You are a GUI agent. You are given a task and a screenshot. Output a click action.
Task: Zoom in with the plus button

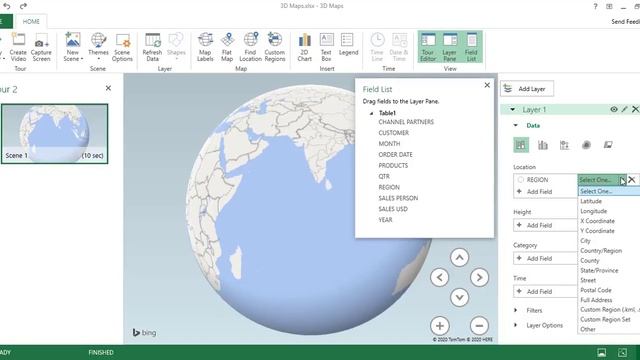pos(440,326)
